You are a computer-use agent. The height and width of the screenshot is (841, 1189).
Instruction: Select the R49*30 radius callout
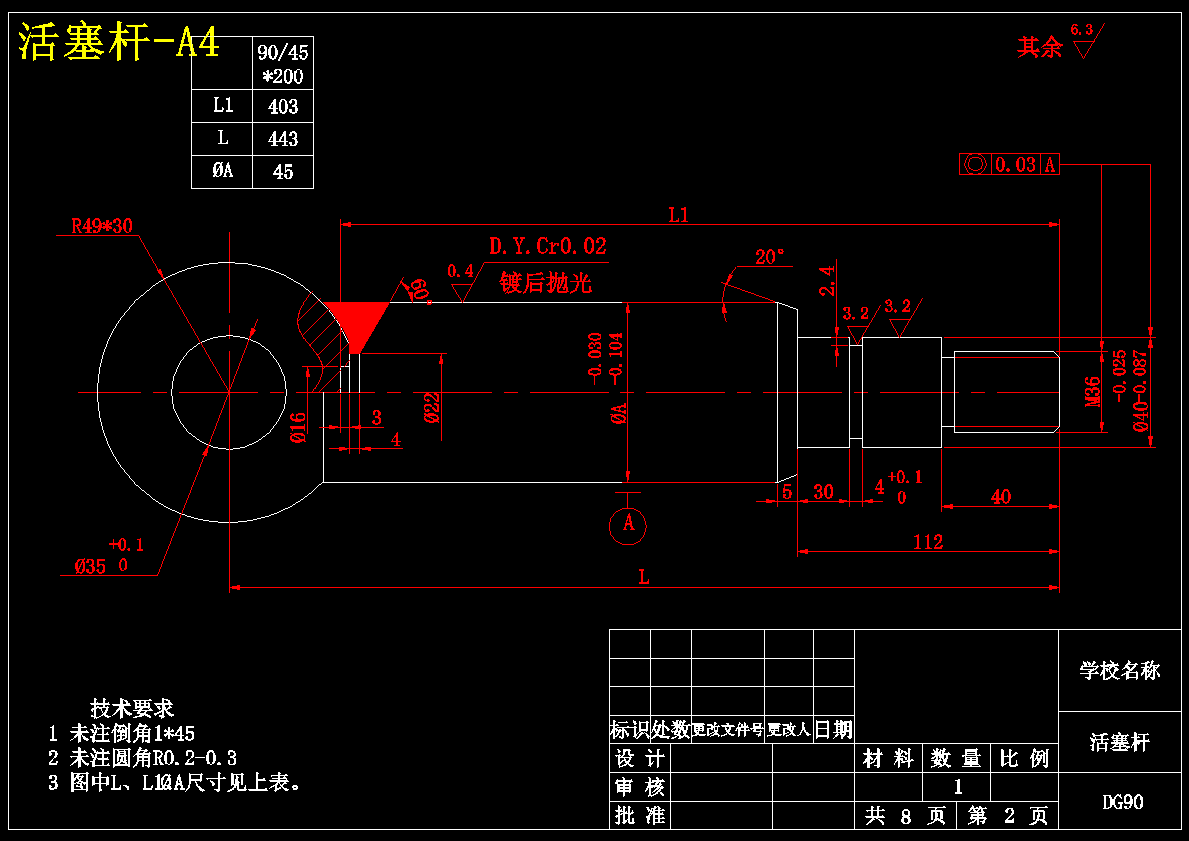102,226
